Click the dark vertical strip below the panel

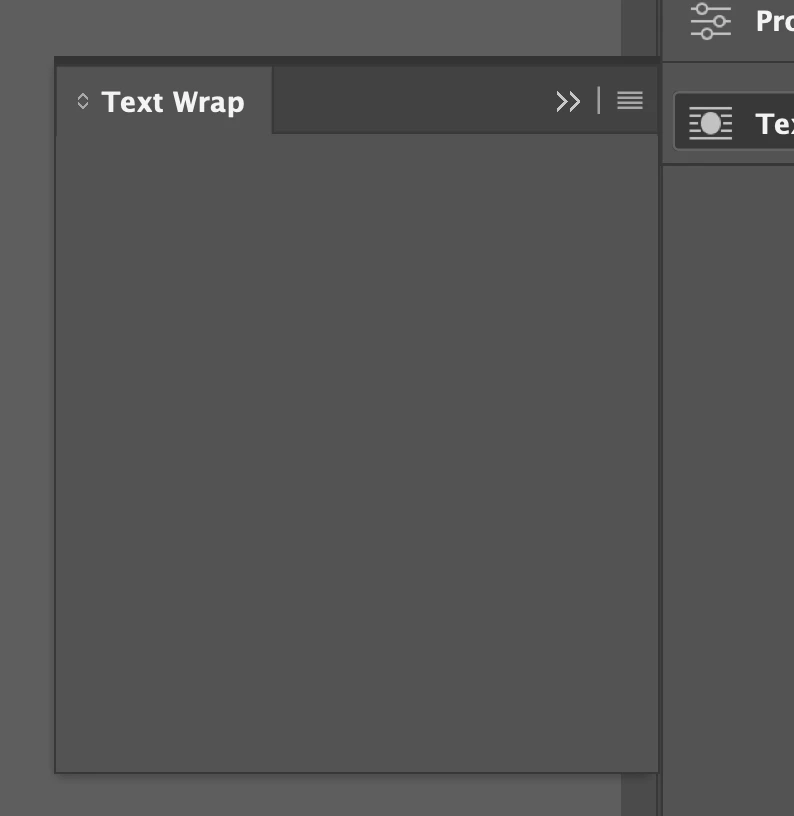[x=638, y=795]
